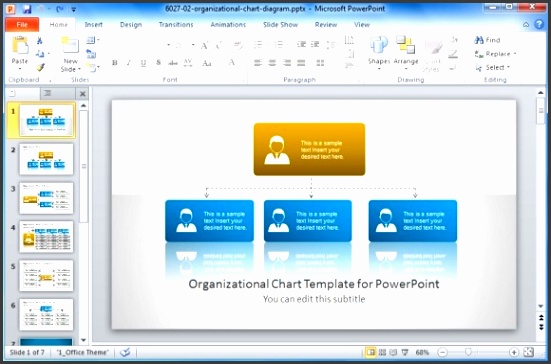The image size is (551, 364).
Task: Click the Font Color A icon
Action: (x=232, y=63)
